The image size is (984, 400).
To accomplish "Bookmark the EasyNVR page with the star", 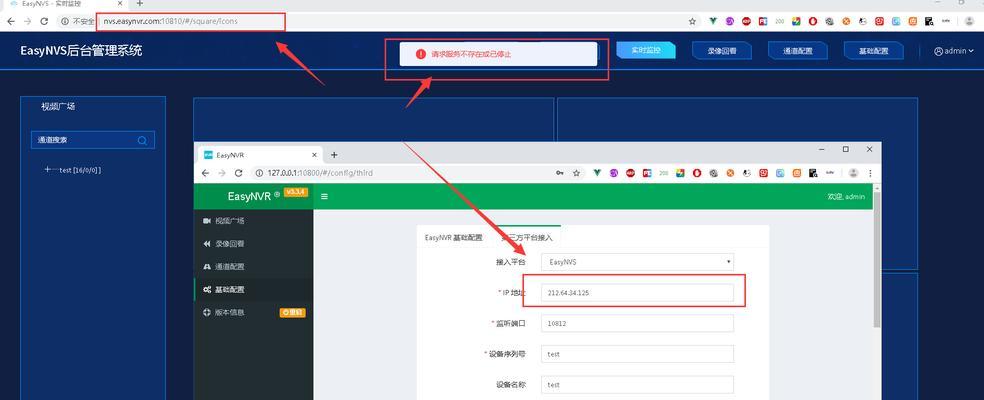I will [576, 173].
